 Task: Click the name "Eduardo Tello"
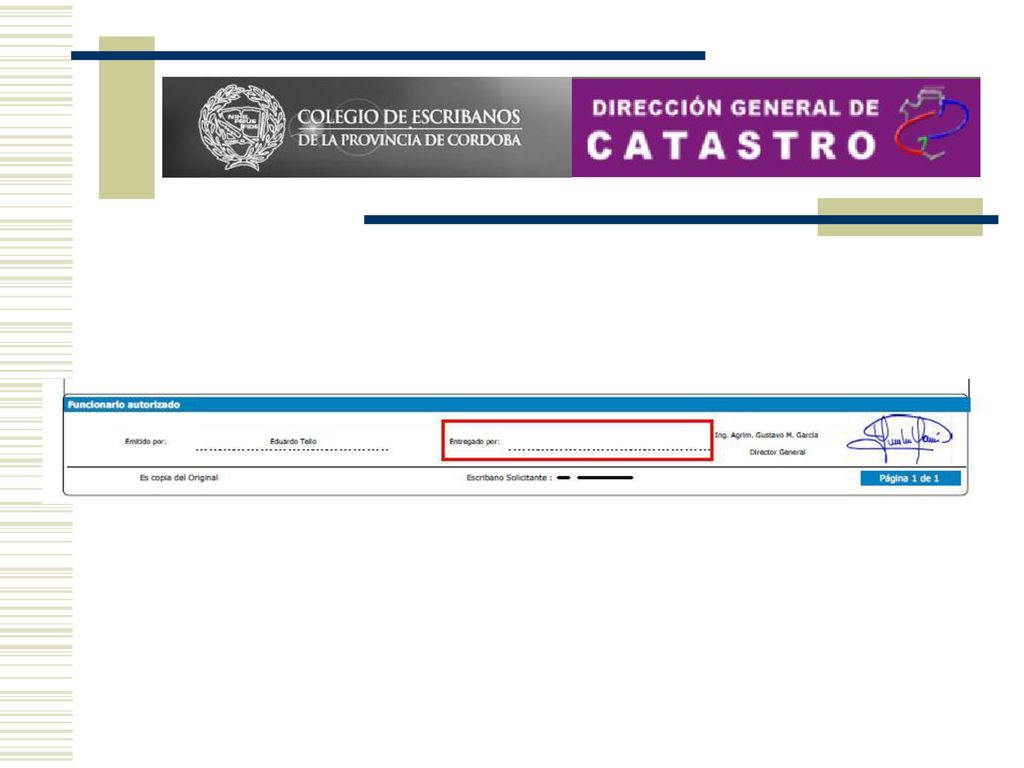(293, 441)
